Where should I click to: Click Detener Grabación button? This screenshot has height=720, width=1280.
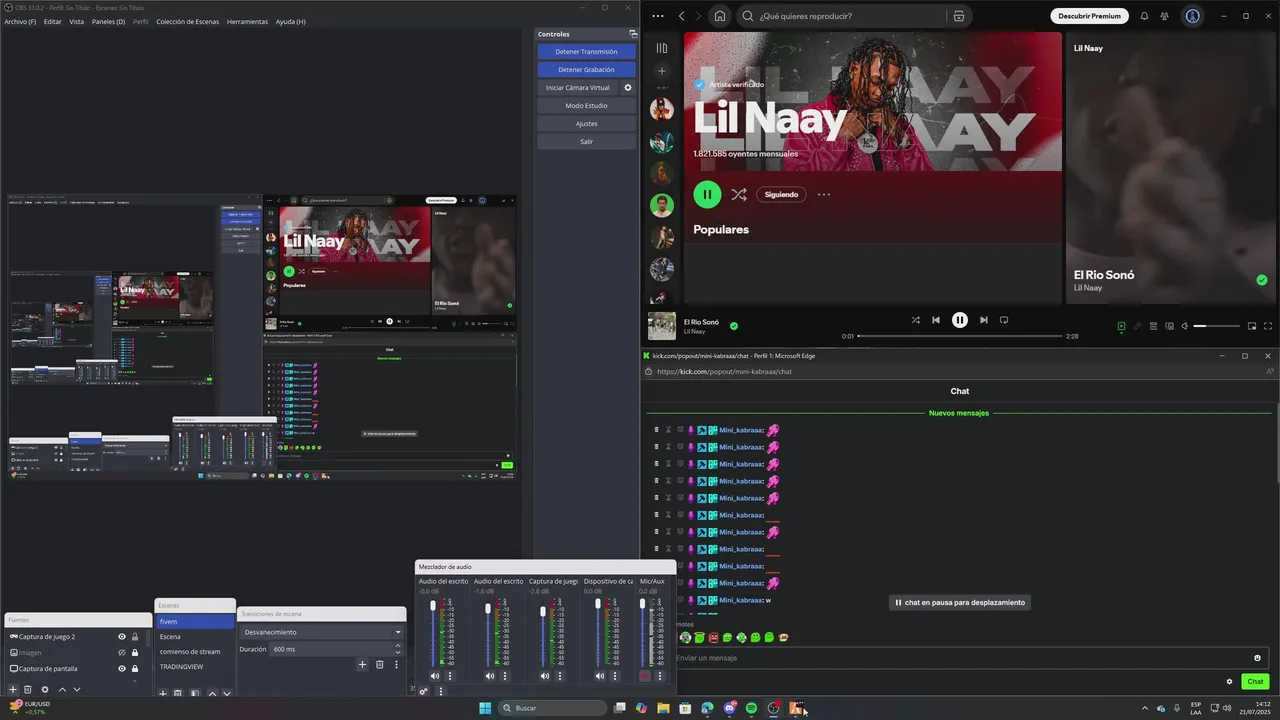586,69
